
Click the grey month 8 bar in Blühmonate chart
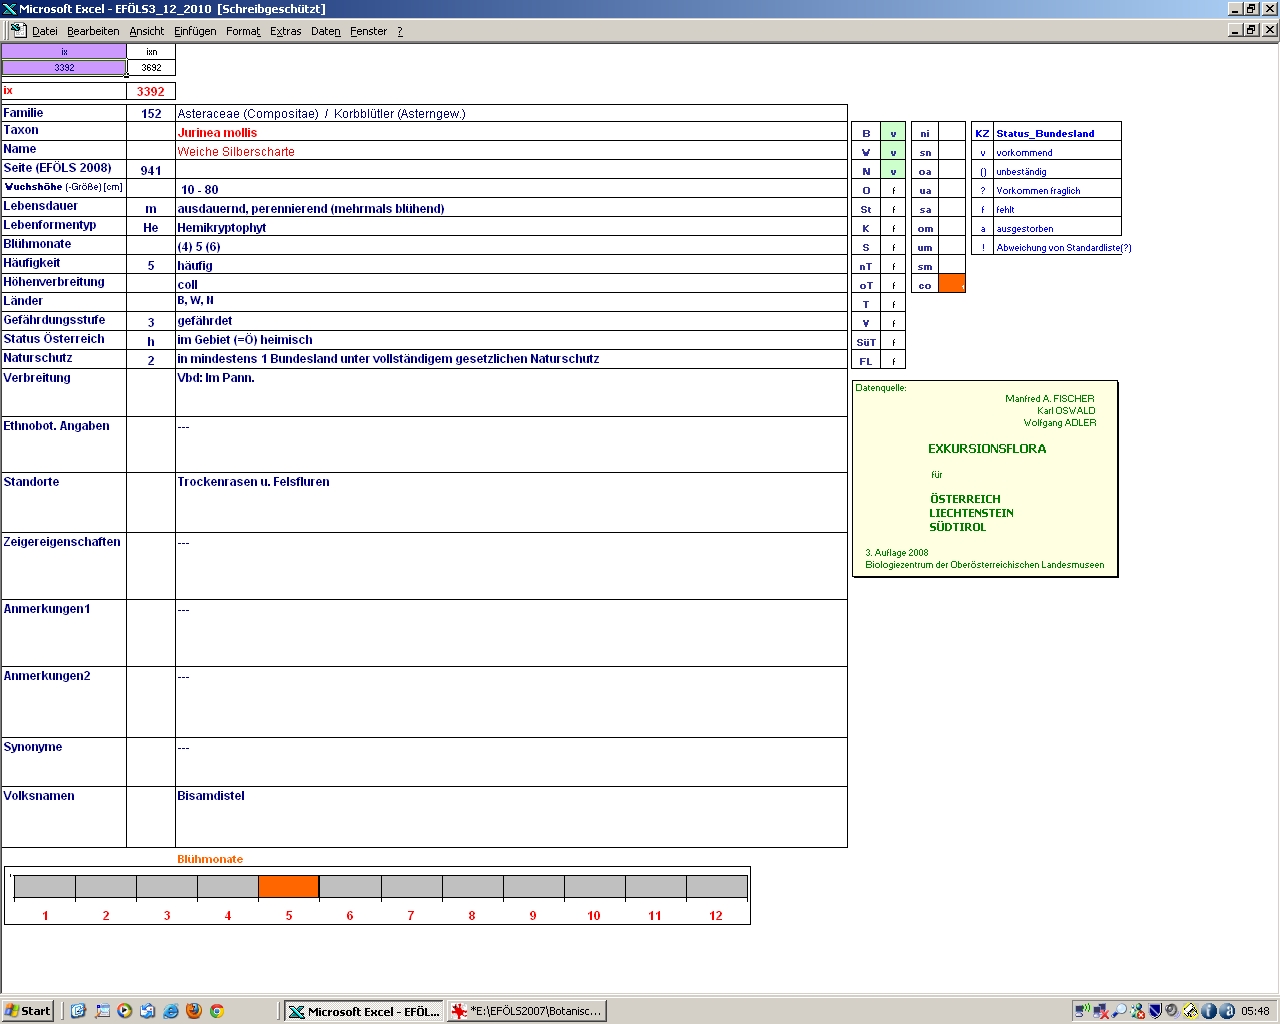click(x=472, y=887)
